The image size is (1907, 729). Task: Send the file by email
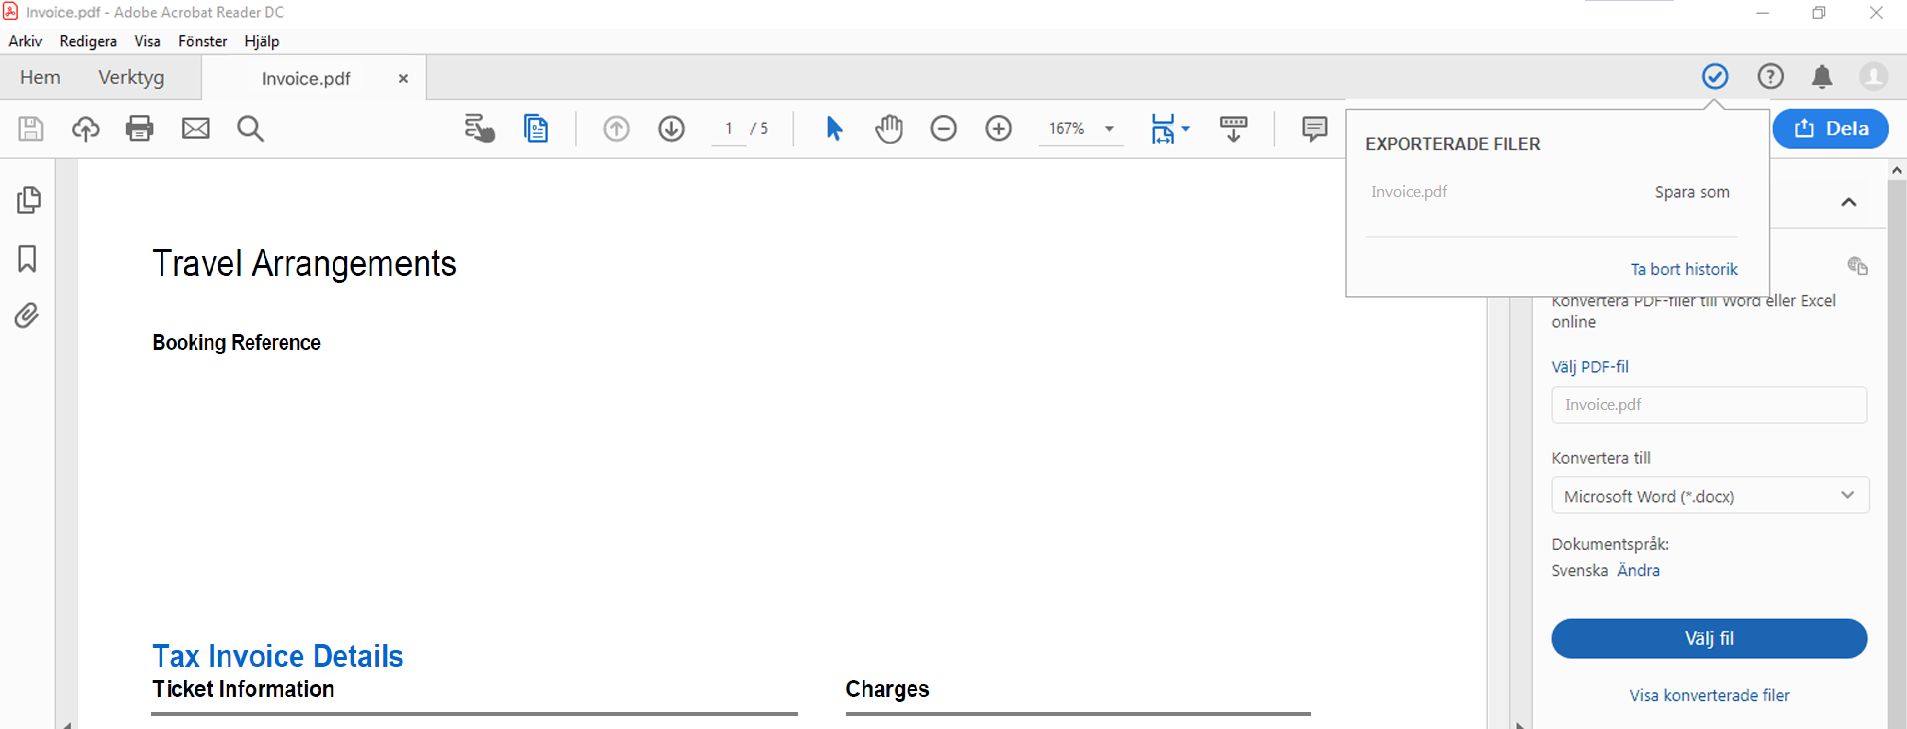tap(196, 129)
